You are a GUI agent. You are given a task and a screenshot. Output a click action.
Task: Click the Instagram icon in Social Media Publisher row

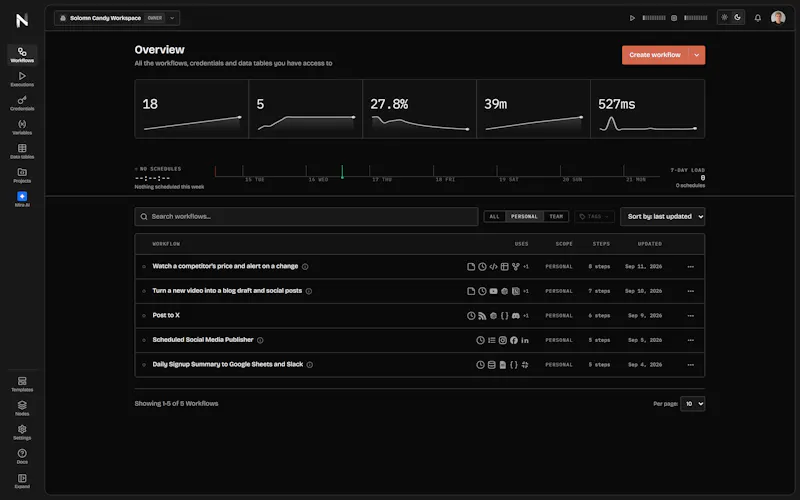(x=503, y=340)
